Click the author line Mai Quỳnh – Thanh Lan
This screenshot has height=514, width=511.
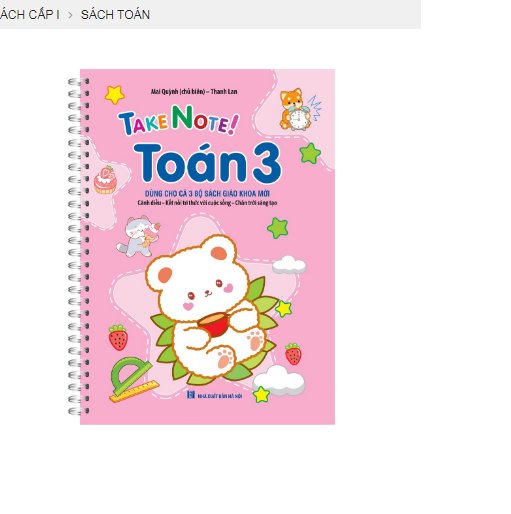(194, 92)
